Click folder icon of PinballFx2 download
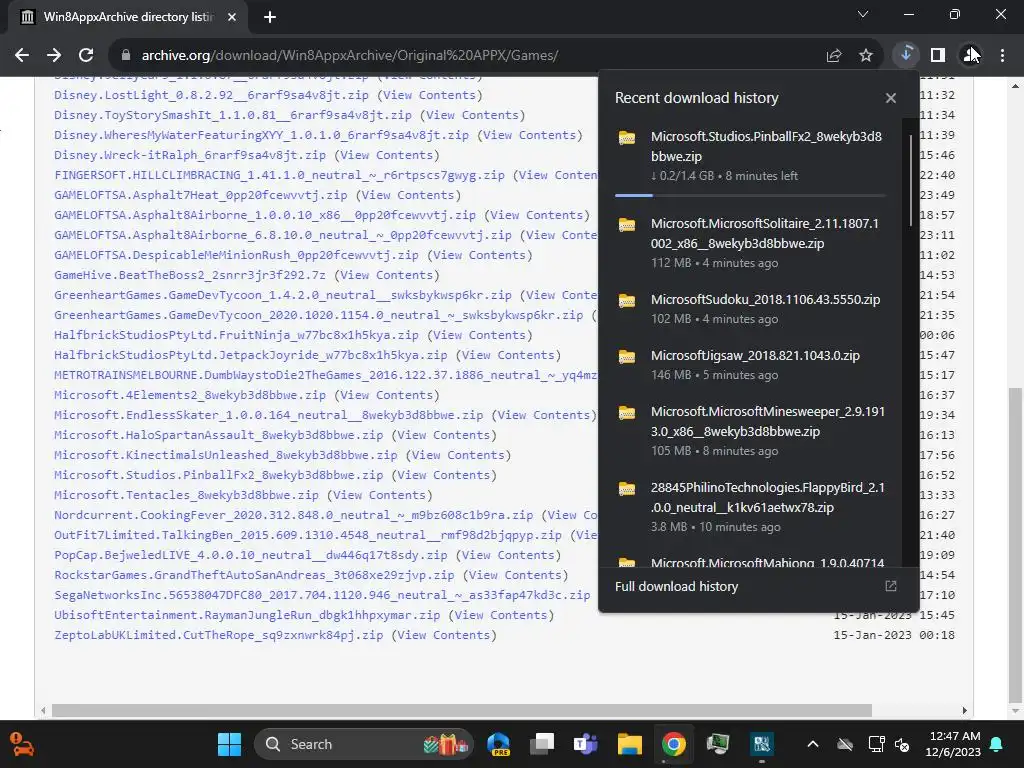This screenshot has width=1024, height=768. click(627, 137)
